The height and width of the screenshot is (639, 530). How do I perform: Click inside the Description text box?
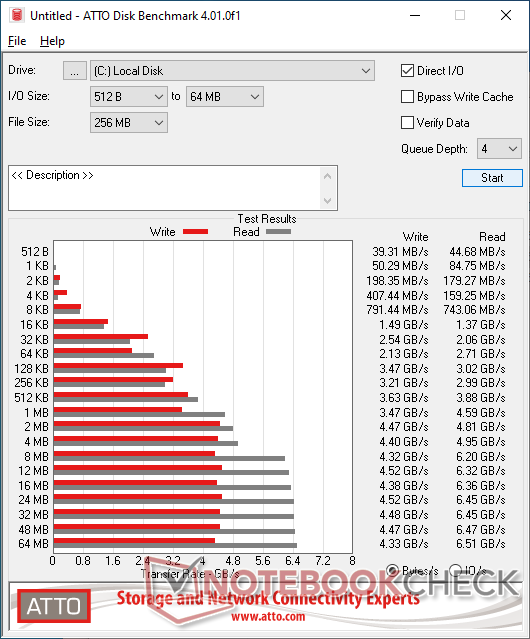pos(165,188)
